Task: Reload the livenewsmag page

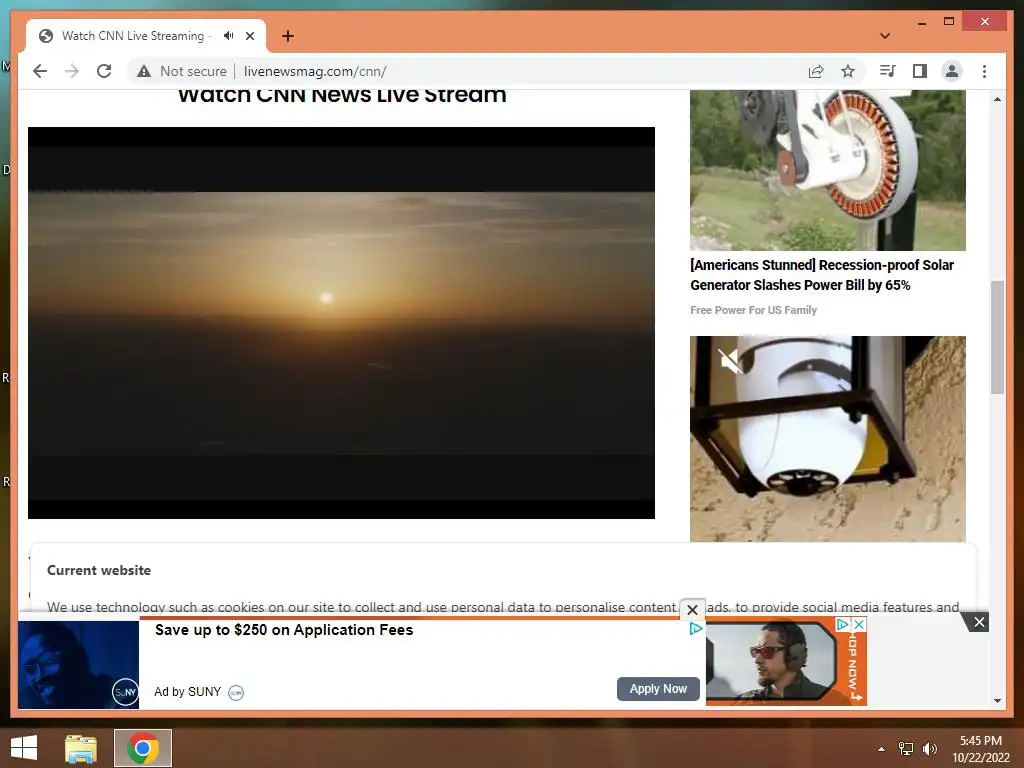Action: (104, 71)
